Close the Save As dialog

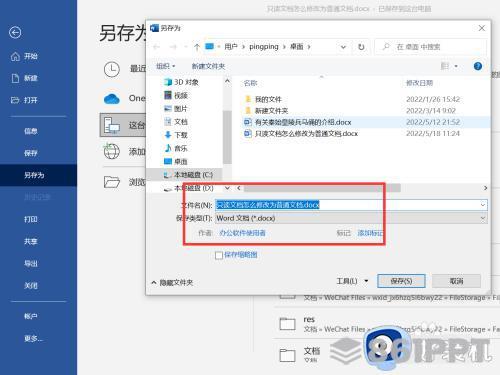tap(482, 28)
